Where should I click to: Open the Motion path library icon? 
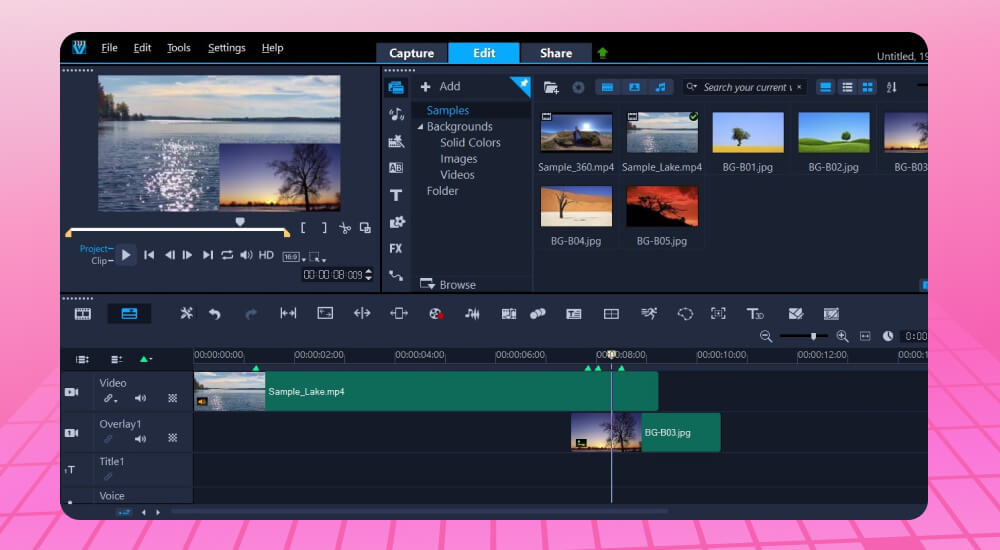(396, 276)
